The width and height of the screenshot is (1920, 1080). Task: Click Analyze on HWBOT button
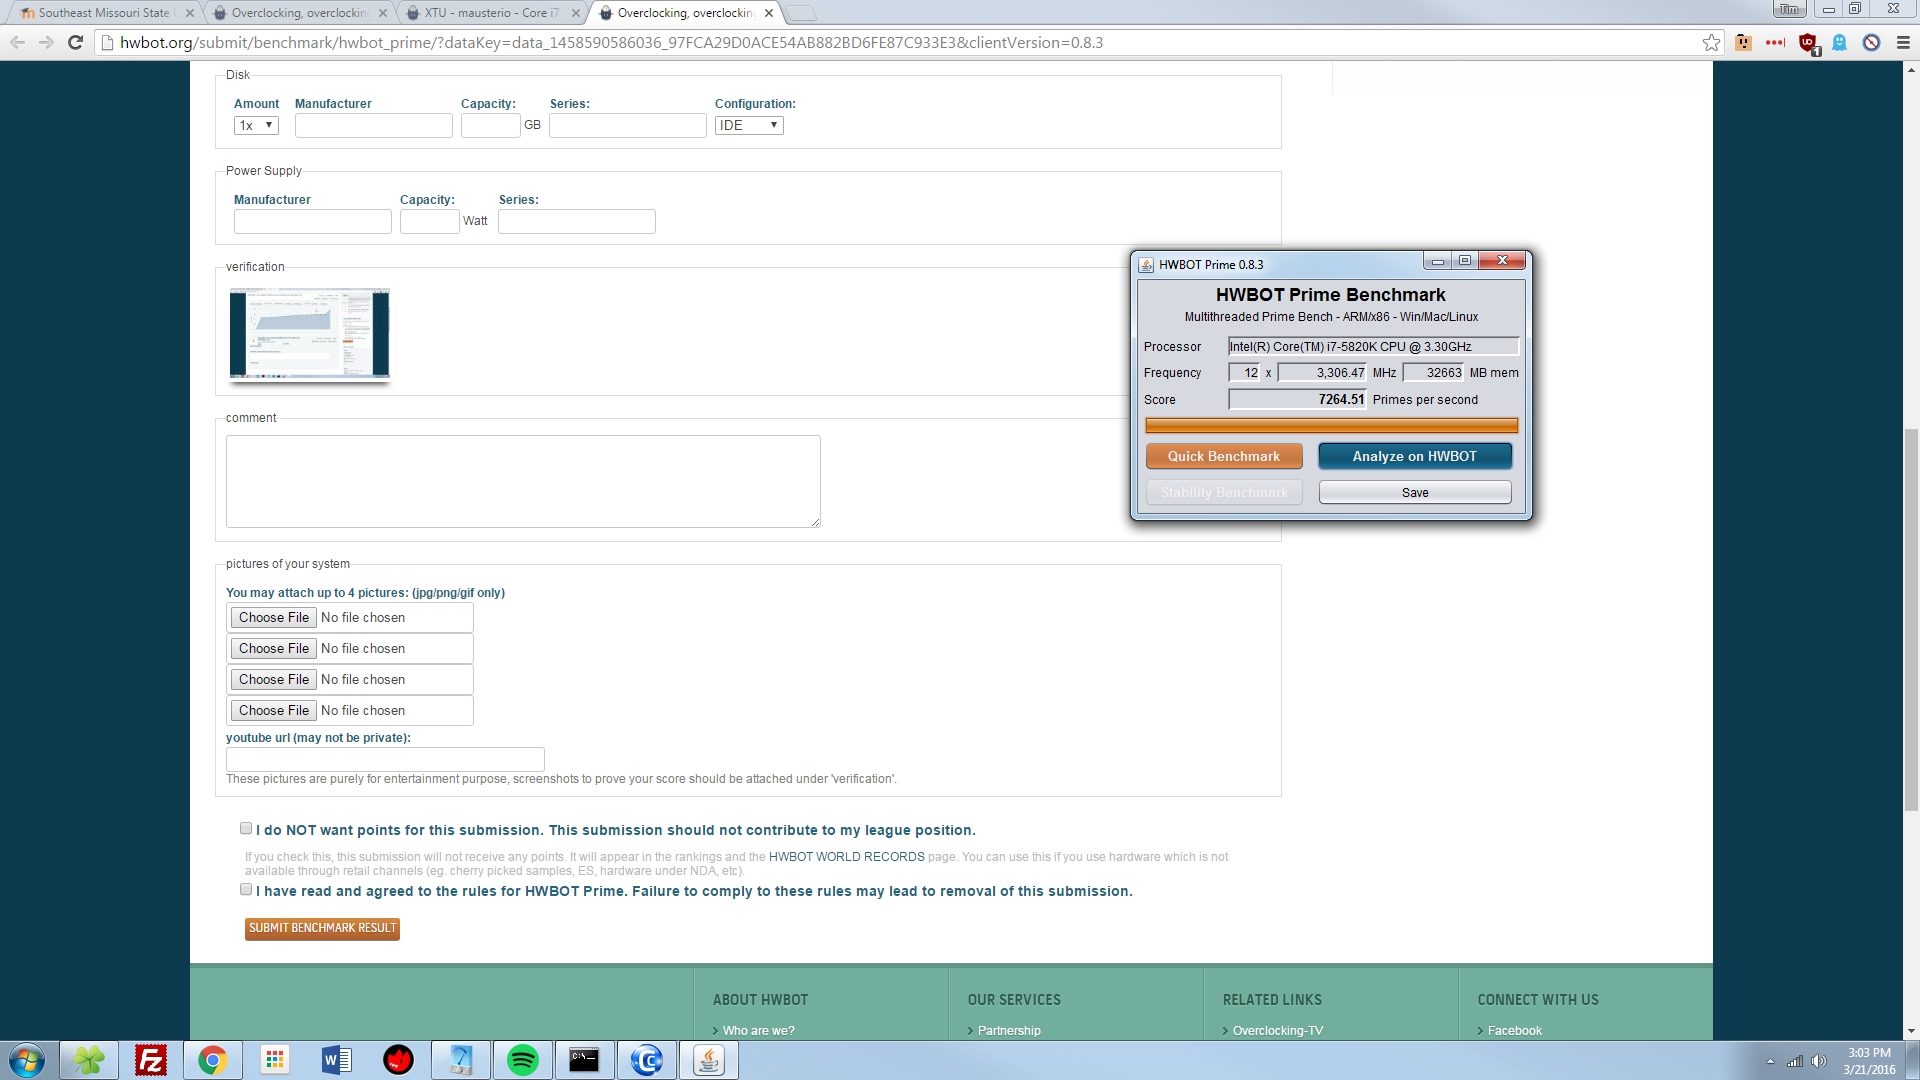click(x=1415, y=456)
